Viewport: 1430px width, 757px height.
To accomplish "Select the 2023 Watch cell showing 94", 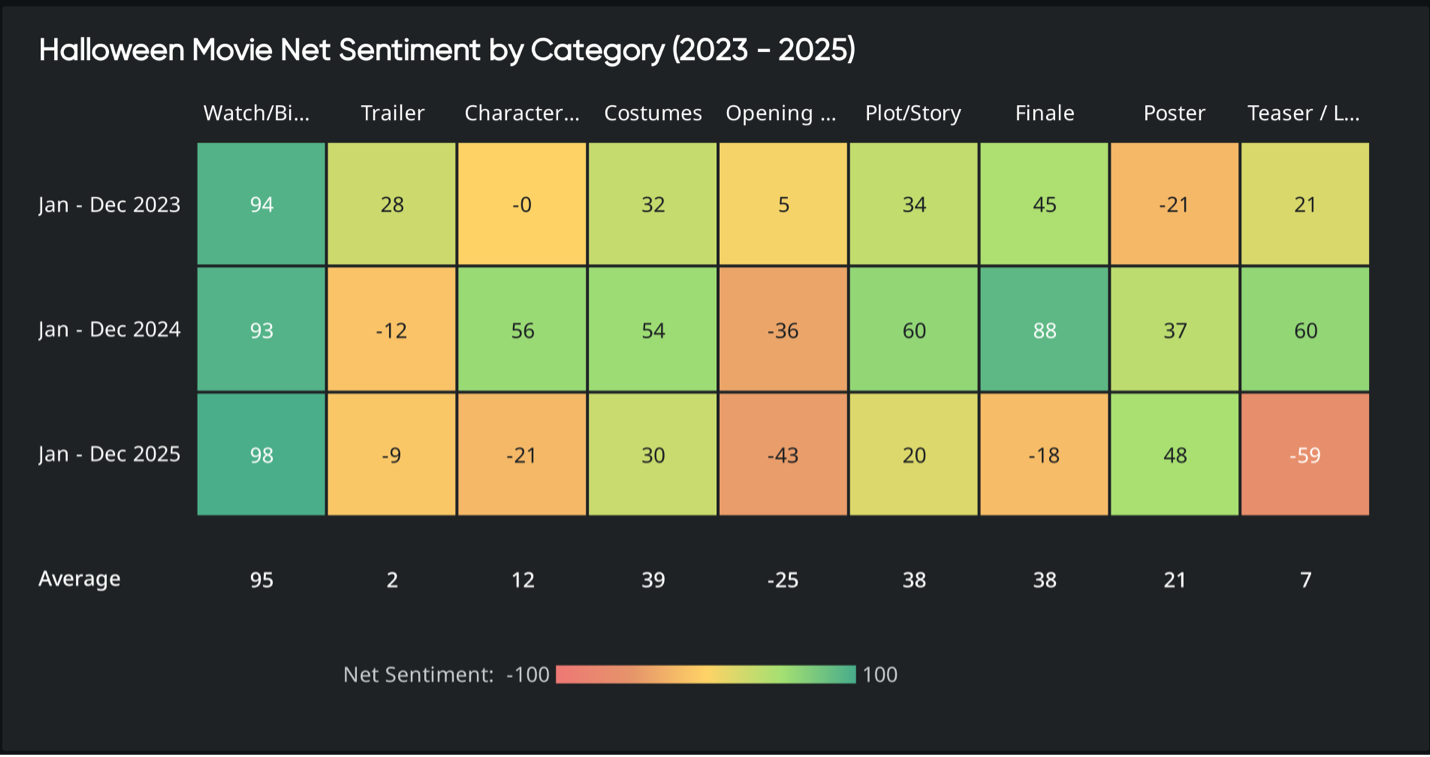I will coord(261,205).
